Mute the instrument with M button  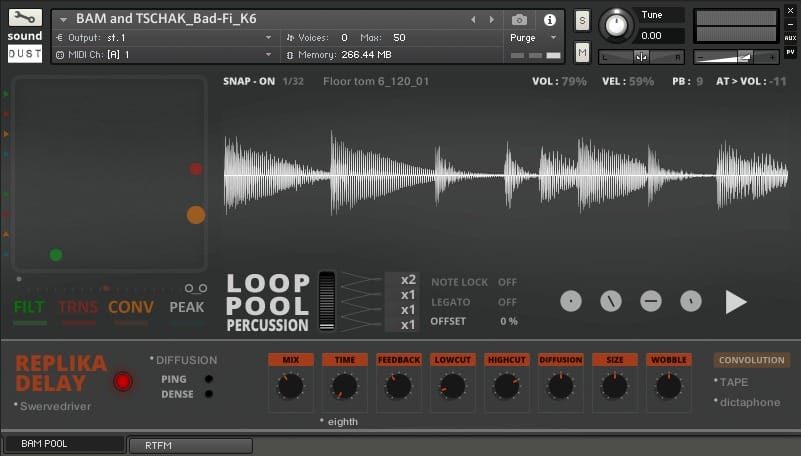[x=582, y=53]
